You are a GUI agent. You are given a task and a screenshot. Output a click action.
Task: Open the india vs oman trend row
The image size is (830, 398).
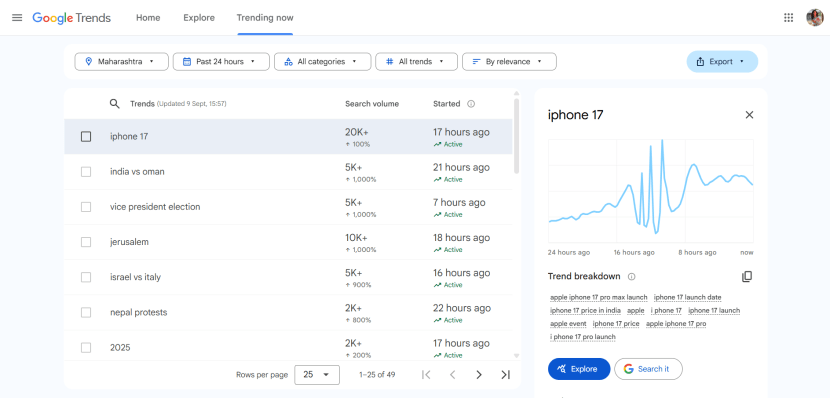coord(288,171)
